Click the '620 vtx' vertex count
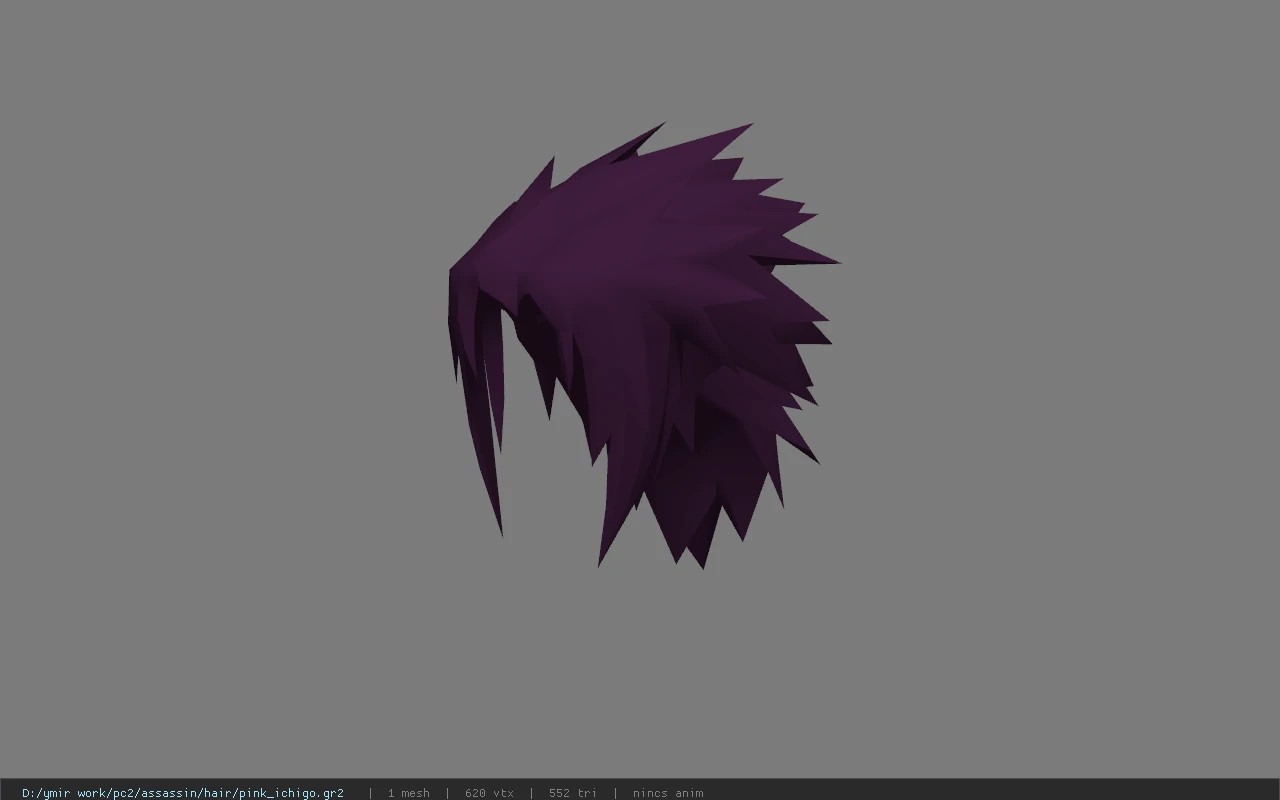Image resolution: width=1280 pixels, height=800 pixels. point(489,793)
